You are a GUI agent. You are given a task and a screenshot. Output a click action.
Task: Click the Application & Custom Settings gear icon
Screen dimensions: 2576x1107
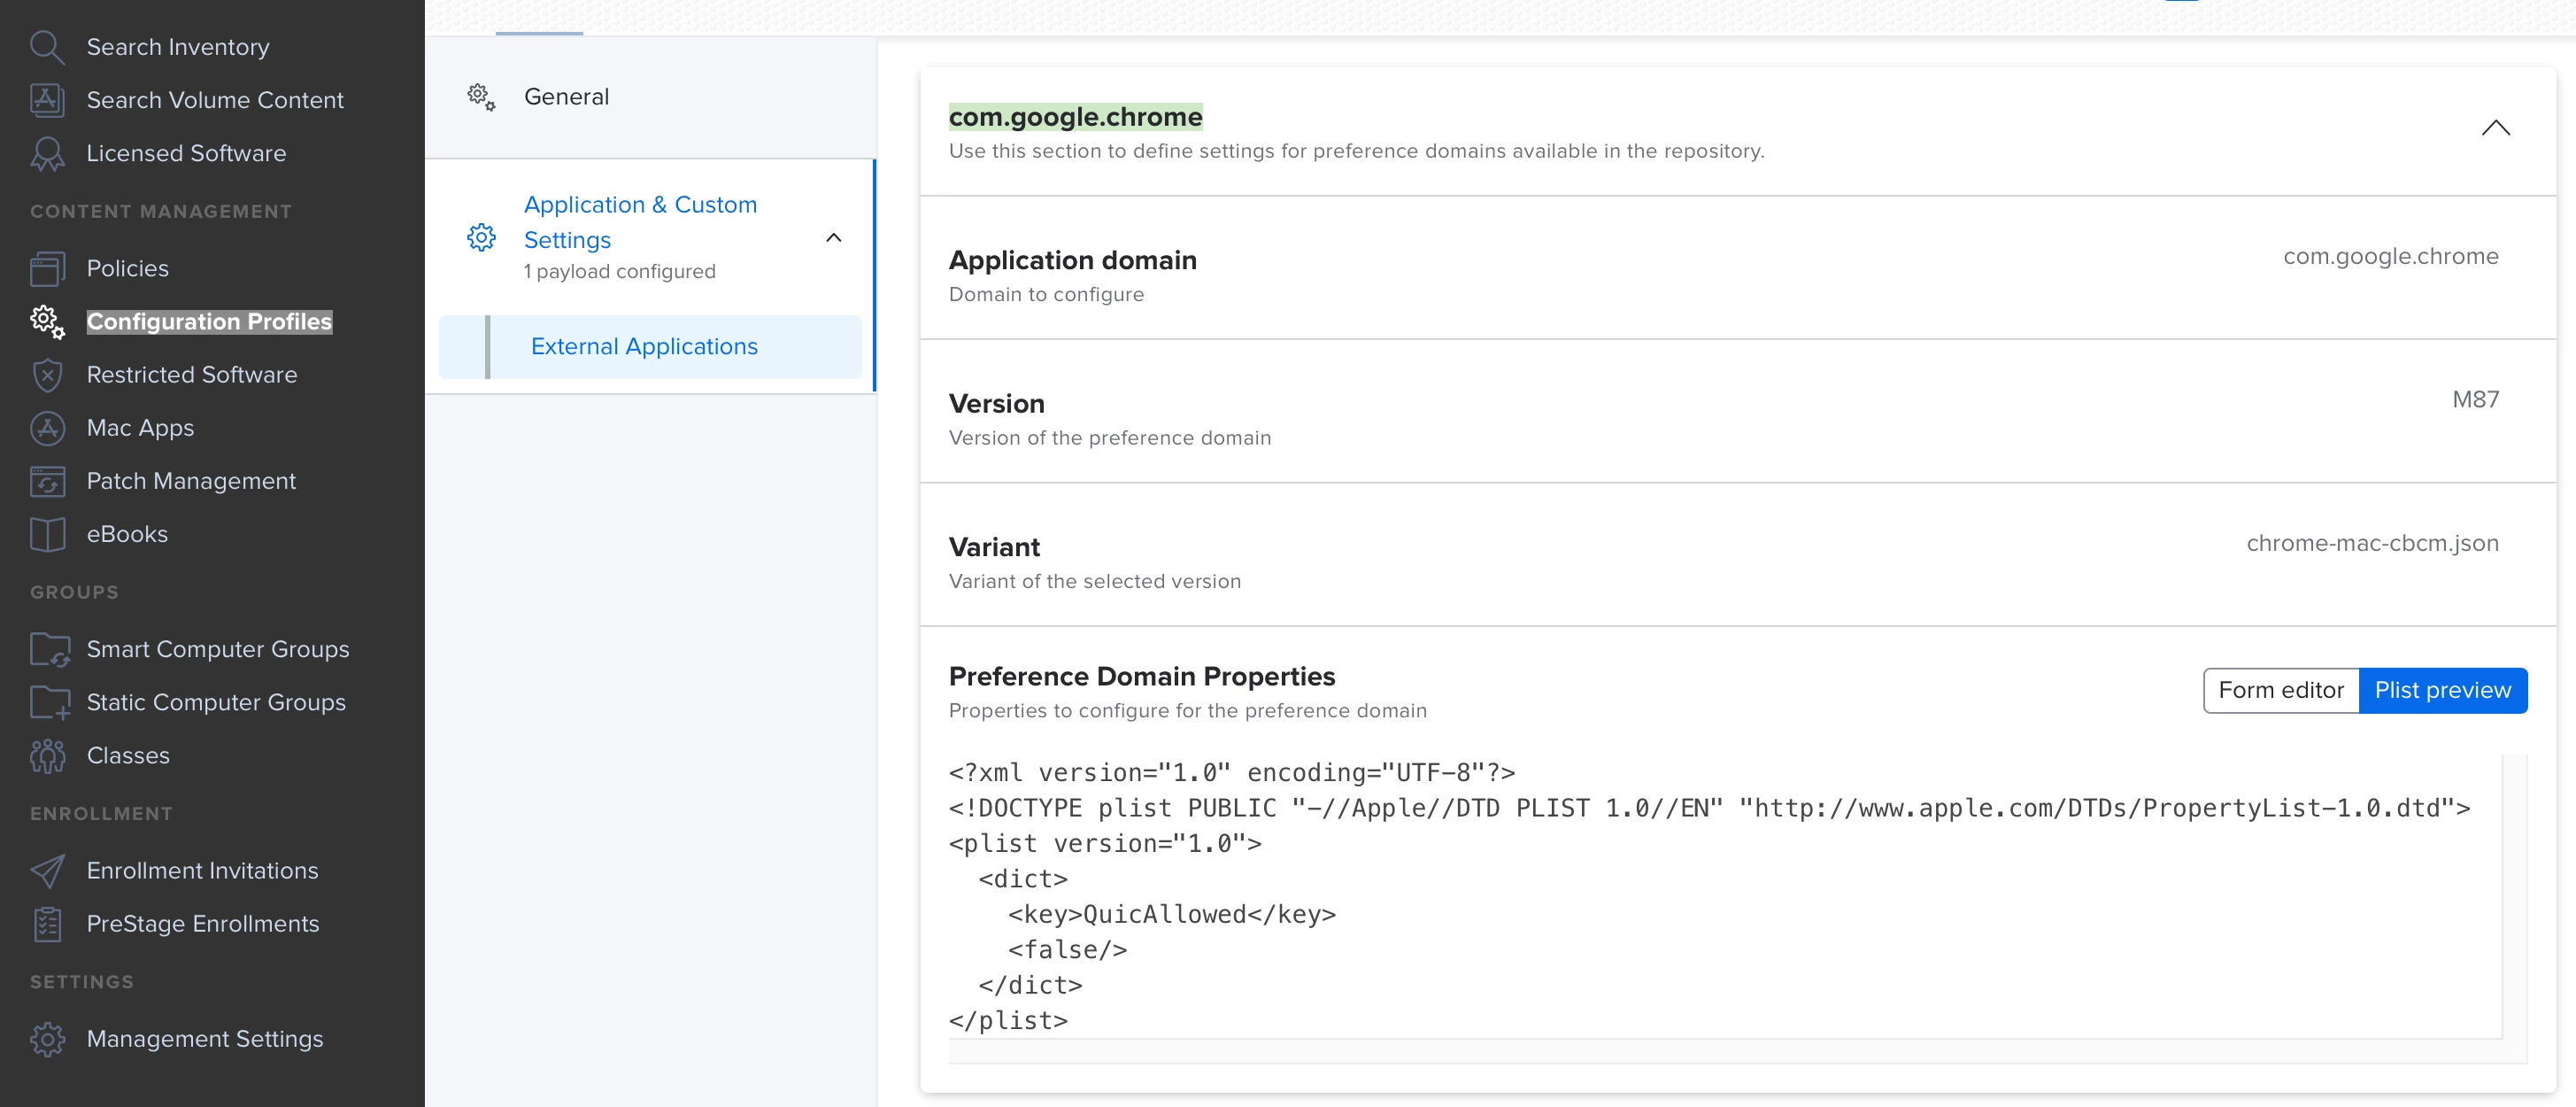point(481,237)
